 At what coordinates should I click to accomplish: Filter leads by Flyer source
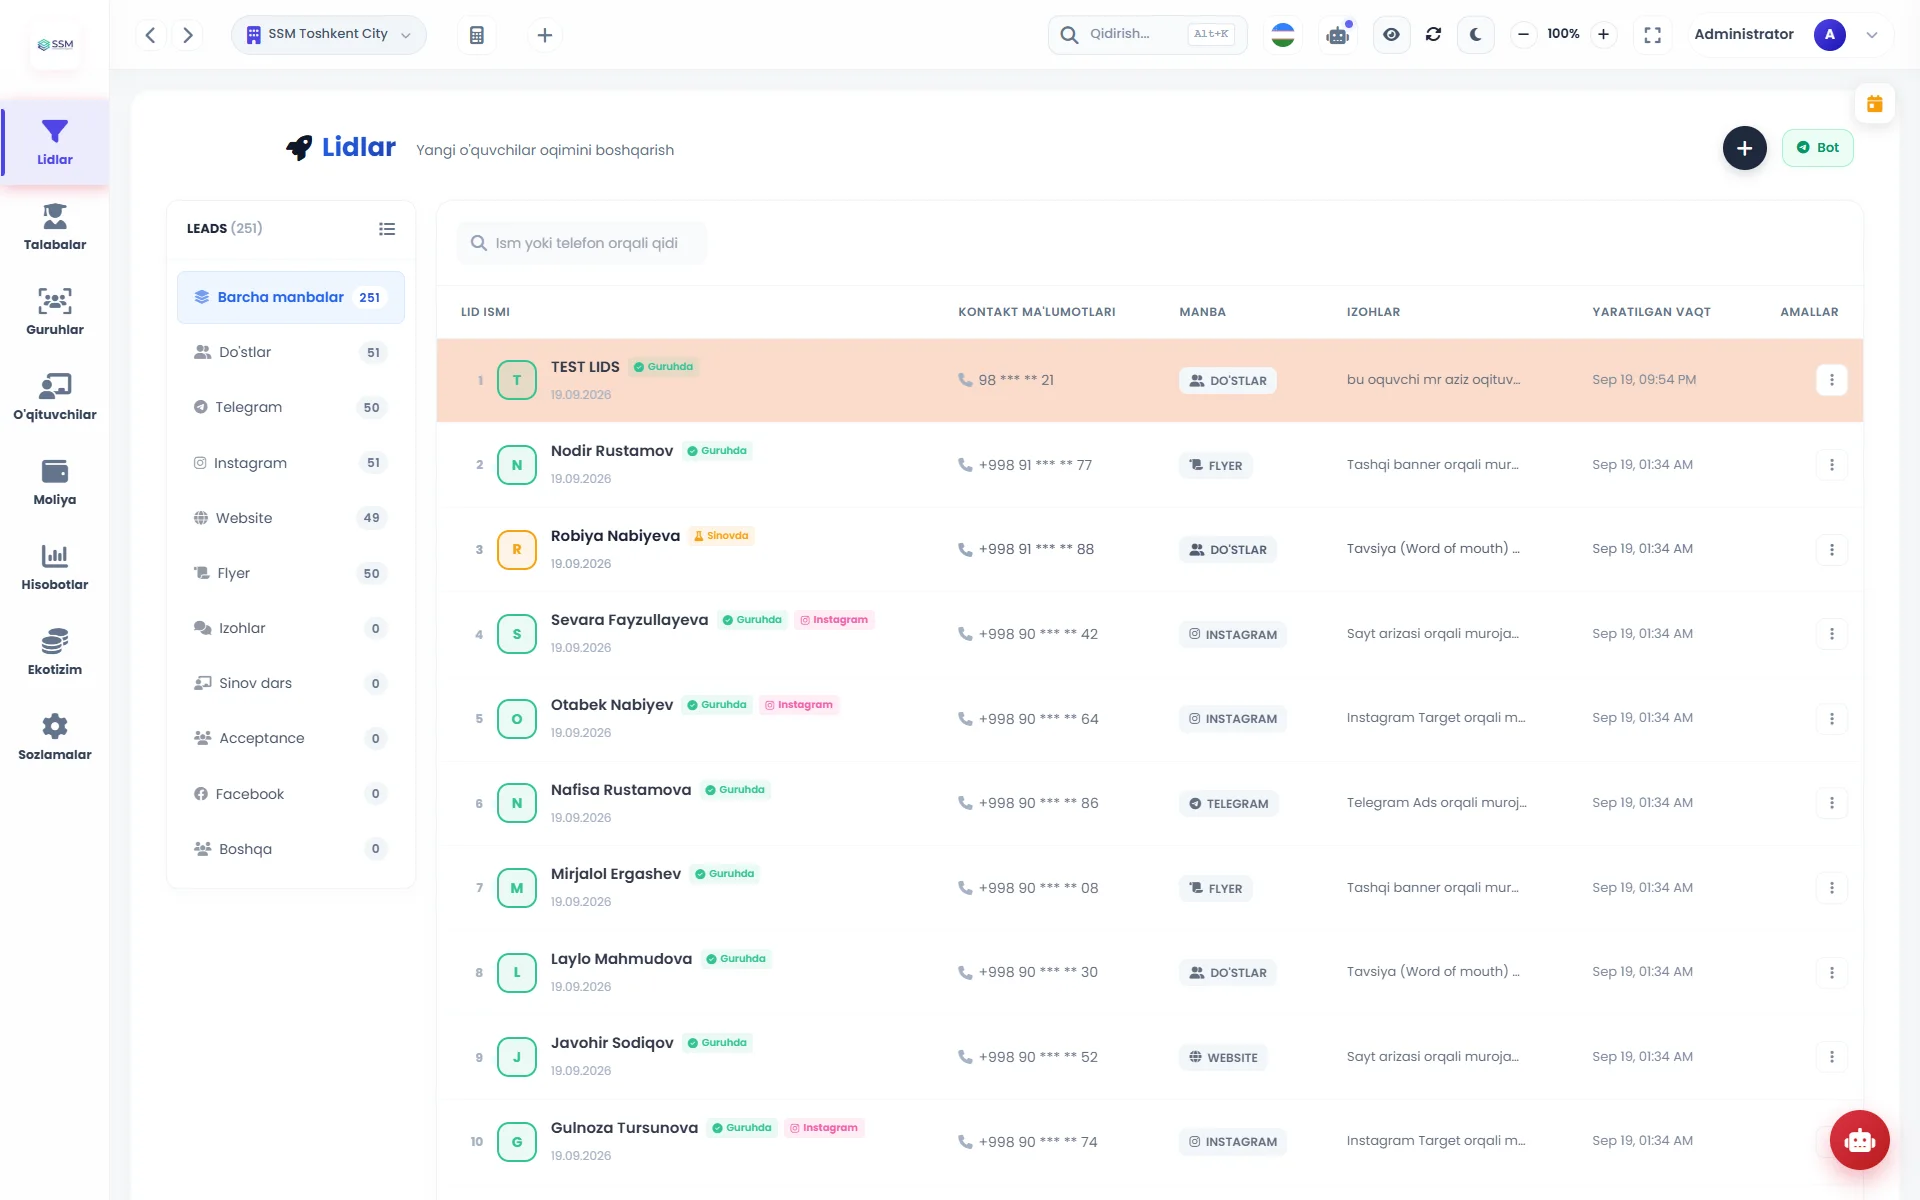[291, 573]
